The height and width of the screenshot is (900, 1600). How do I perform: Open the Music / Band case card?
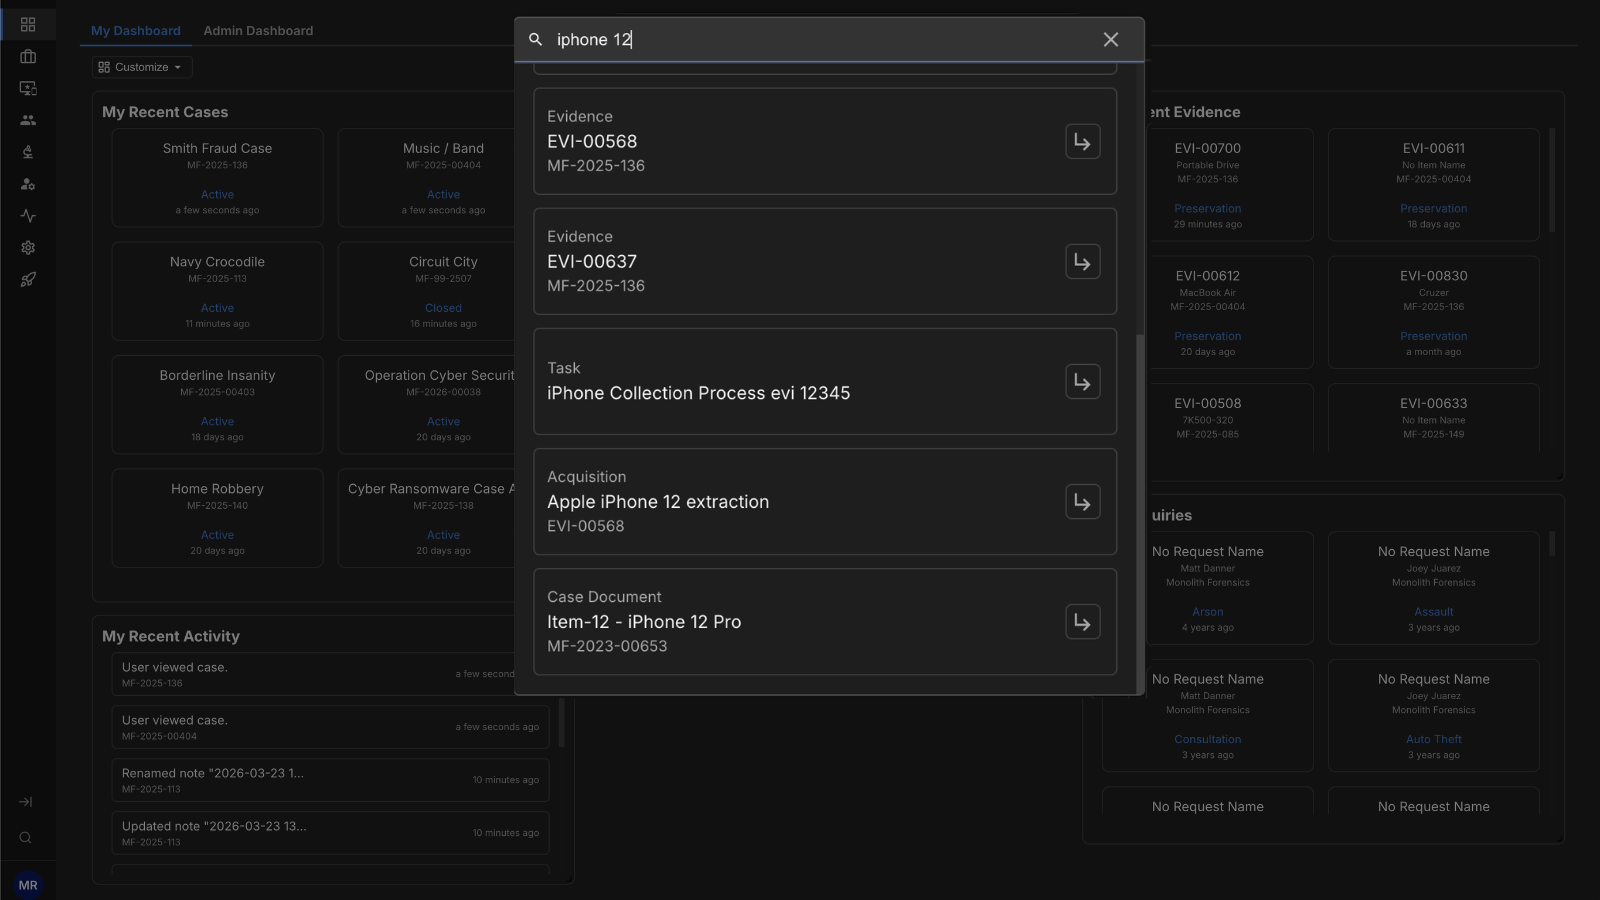(426, 178)
